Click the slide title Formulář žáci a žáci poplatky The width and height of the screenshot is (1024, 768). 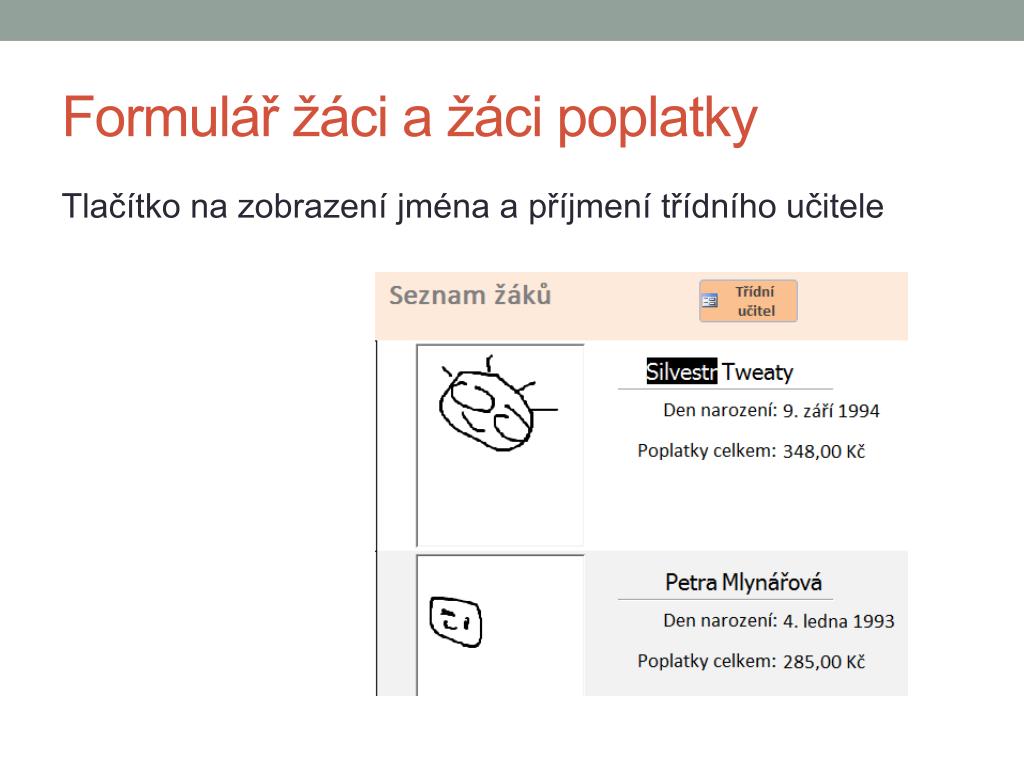click(x=409, y=118)
